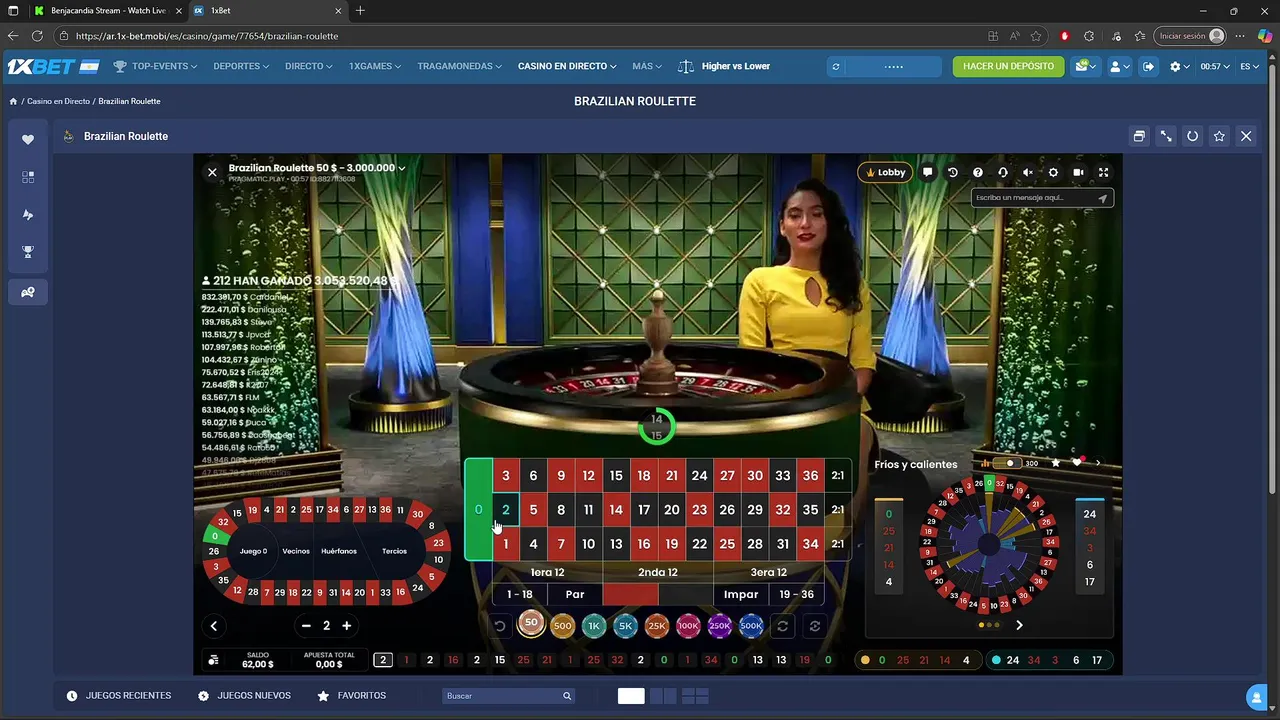Open the game help question mark
This screenshot has width=1280, height=720.
978,172
